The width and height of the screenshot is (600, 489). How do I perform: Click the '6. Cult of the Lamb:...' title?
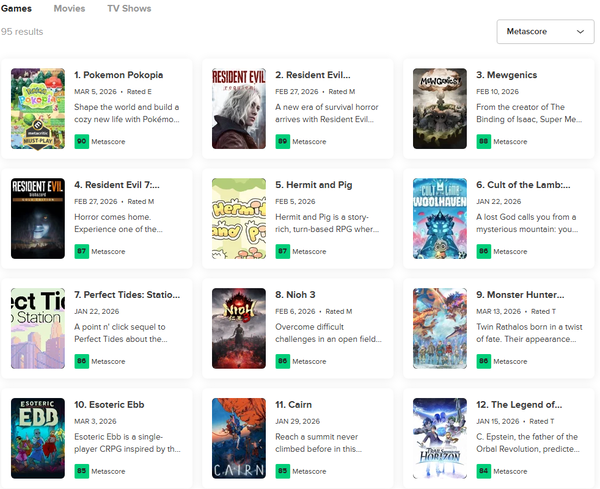(x=523, y=185)
